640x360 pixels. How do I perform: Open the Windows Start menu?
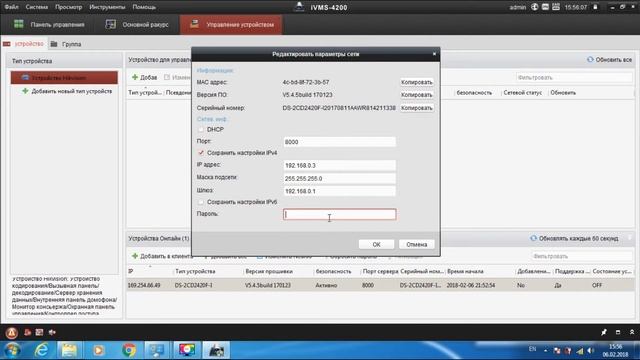(x=12, y=350)
